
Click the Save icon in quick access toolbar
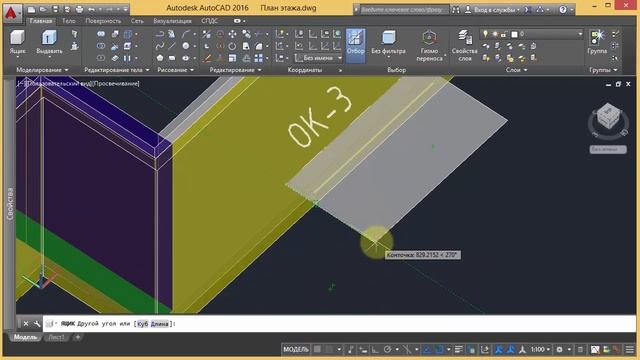tap(56, 9)
